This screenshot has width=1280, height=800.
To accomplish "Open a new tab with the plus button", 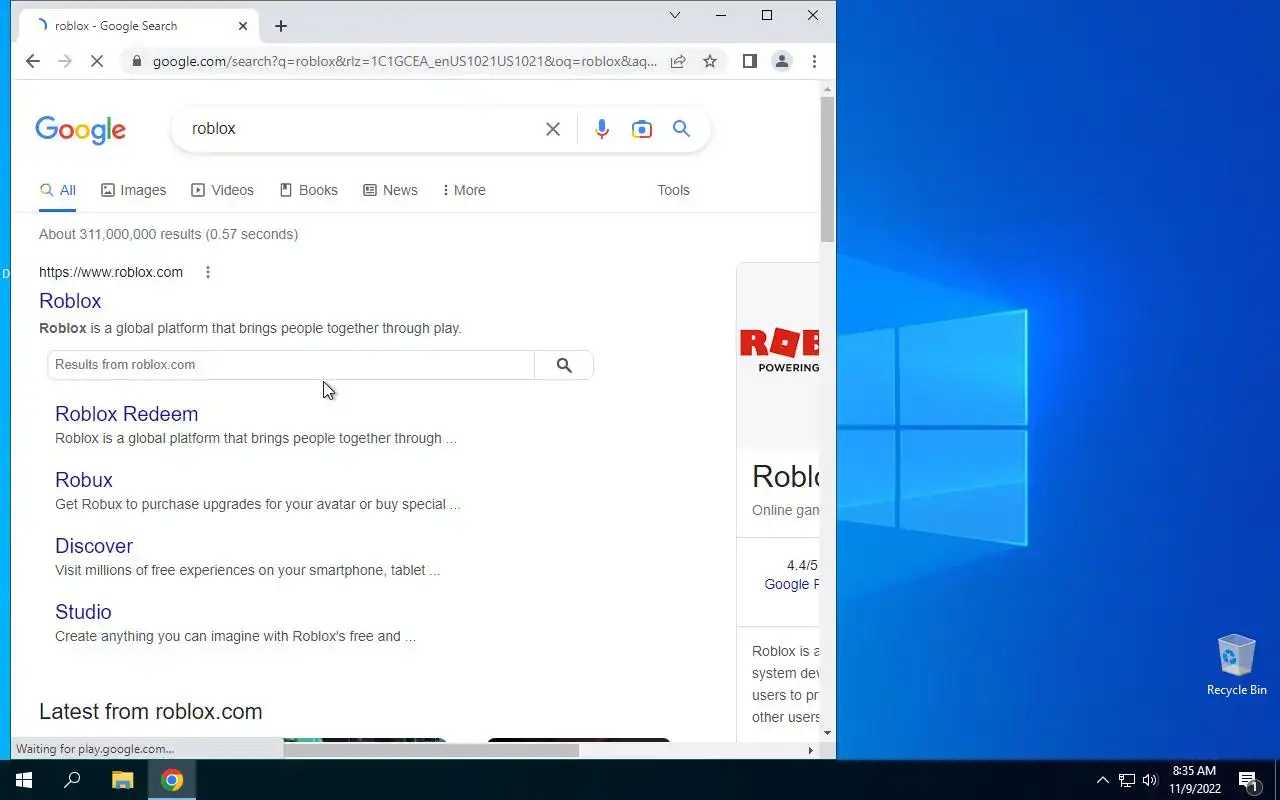I will pos(281,26).
